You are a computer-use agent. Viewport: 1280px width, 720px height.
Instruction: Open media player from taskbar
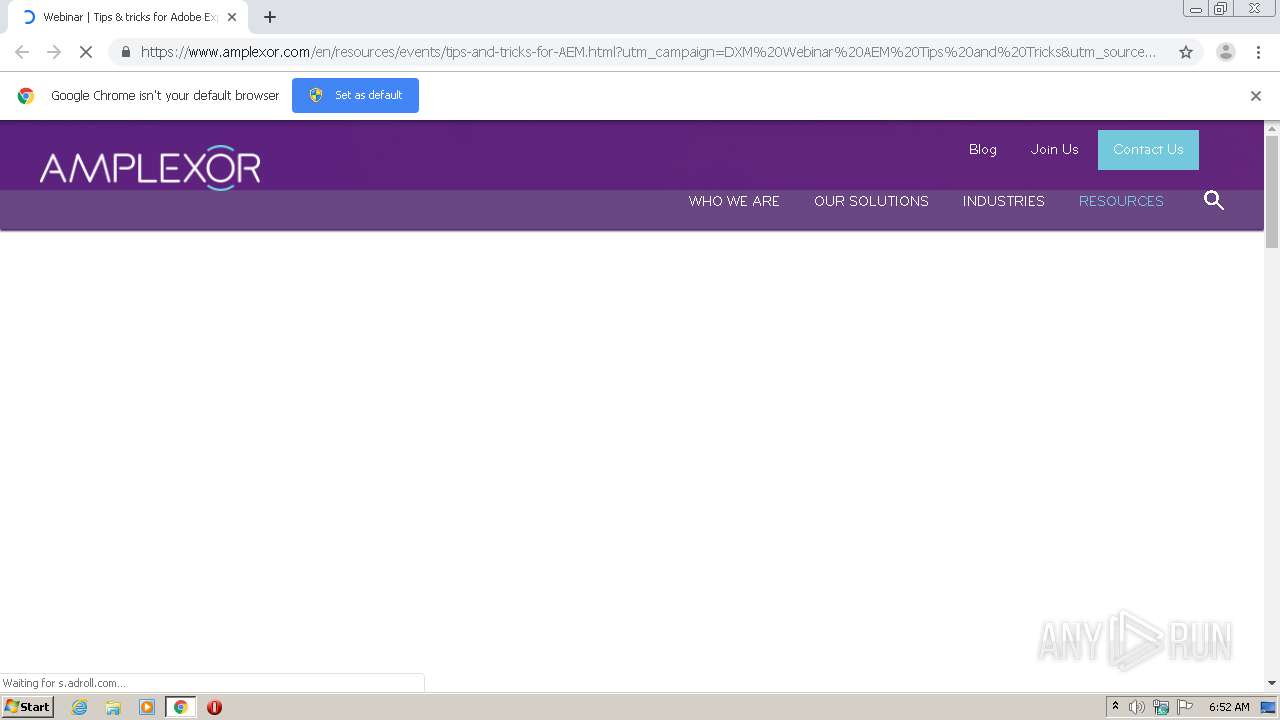pyautogui.click(x=147, y=707)
